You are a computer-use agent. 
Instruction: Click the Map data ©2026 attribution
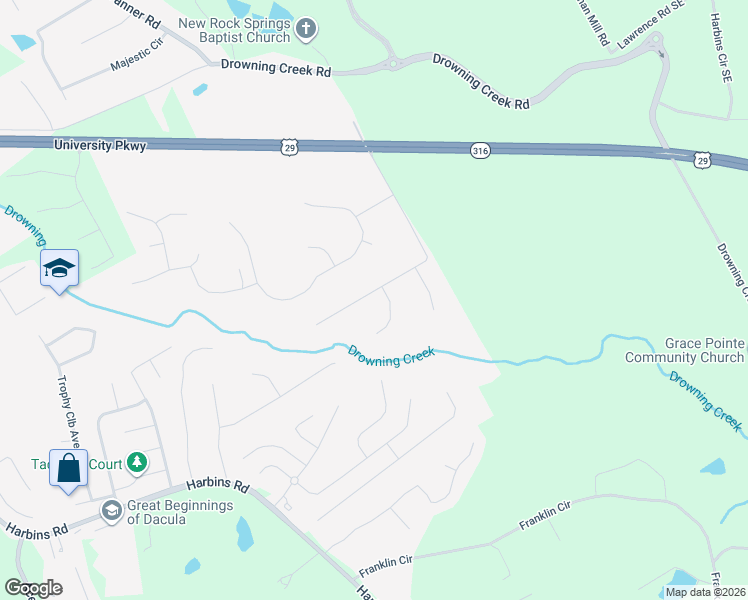(705, 592)
